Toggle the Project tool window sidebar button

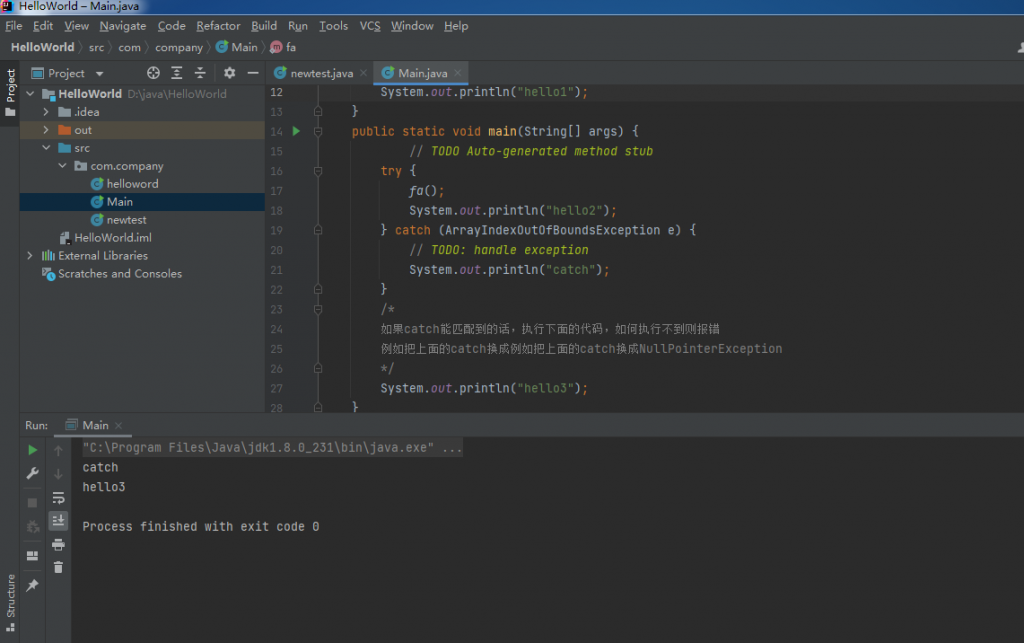point(10,93)
